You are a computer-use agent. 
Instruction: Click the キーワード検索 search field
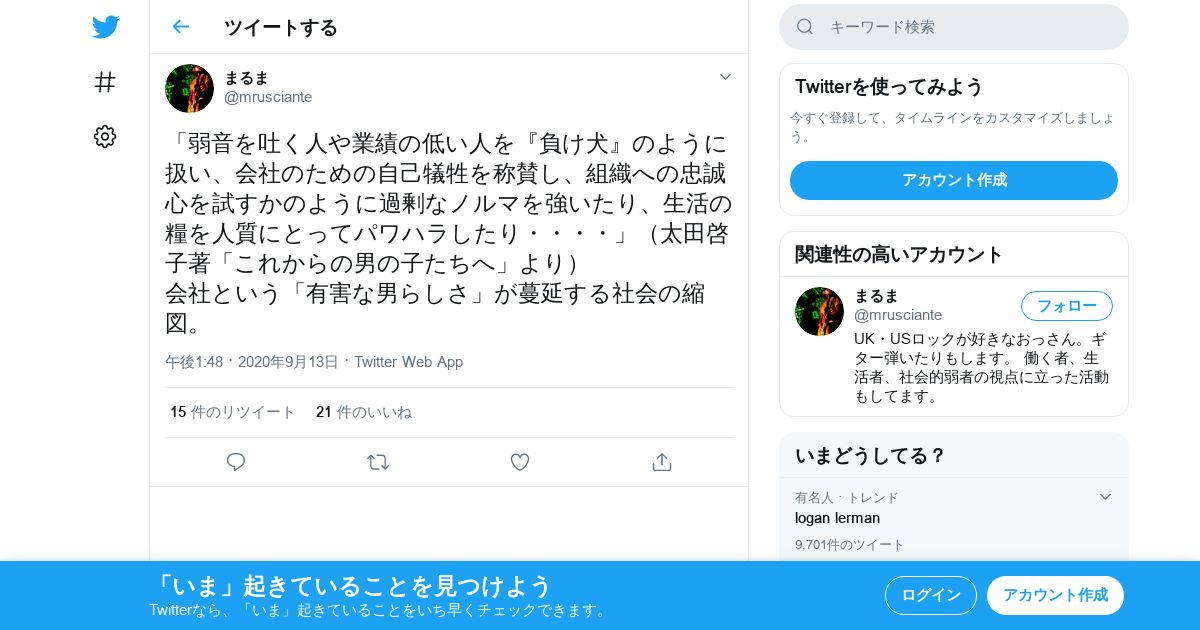[954, 27]
